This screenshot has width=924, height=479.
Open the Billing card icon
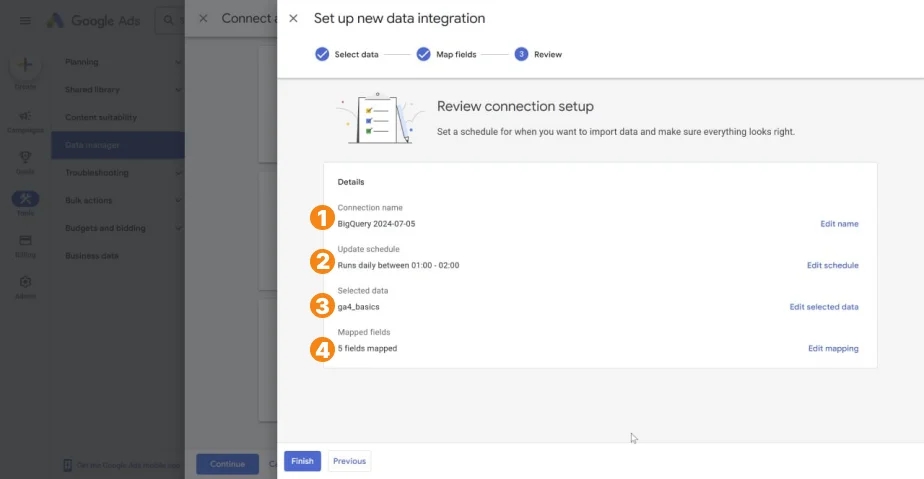25,240
